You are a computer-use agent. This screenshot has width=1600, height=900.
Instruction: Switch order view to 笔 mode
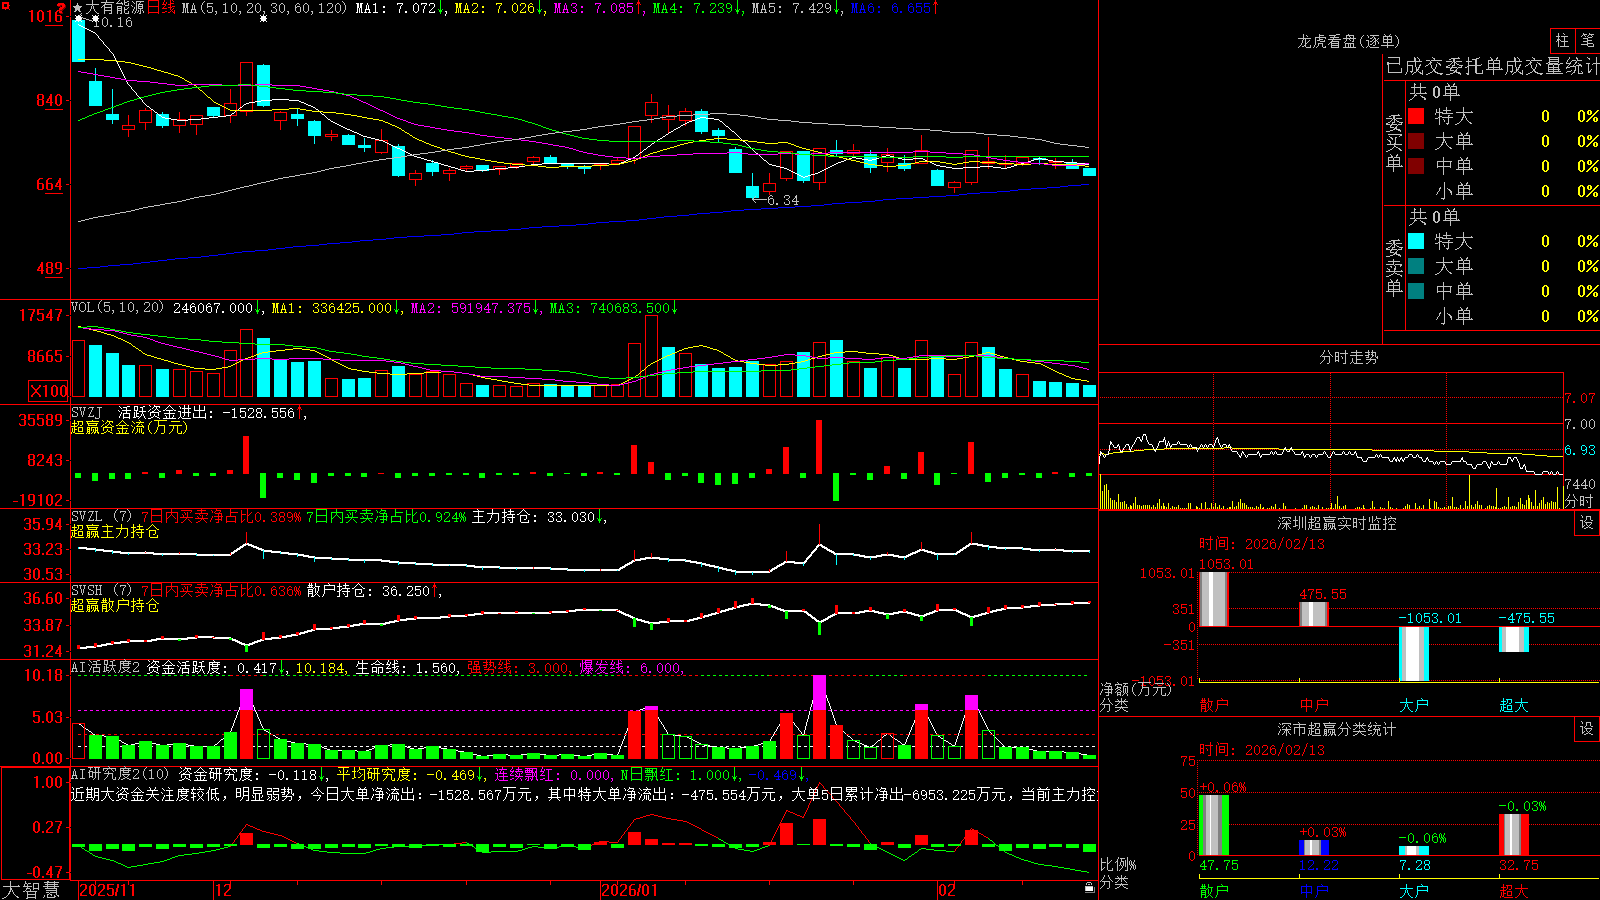[1587, 41]
